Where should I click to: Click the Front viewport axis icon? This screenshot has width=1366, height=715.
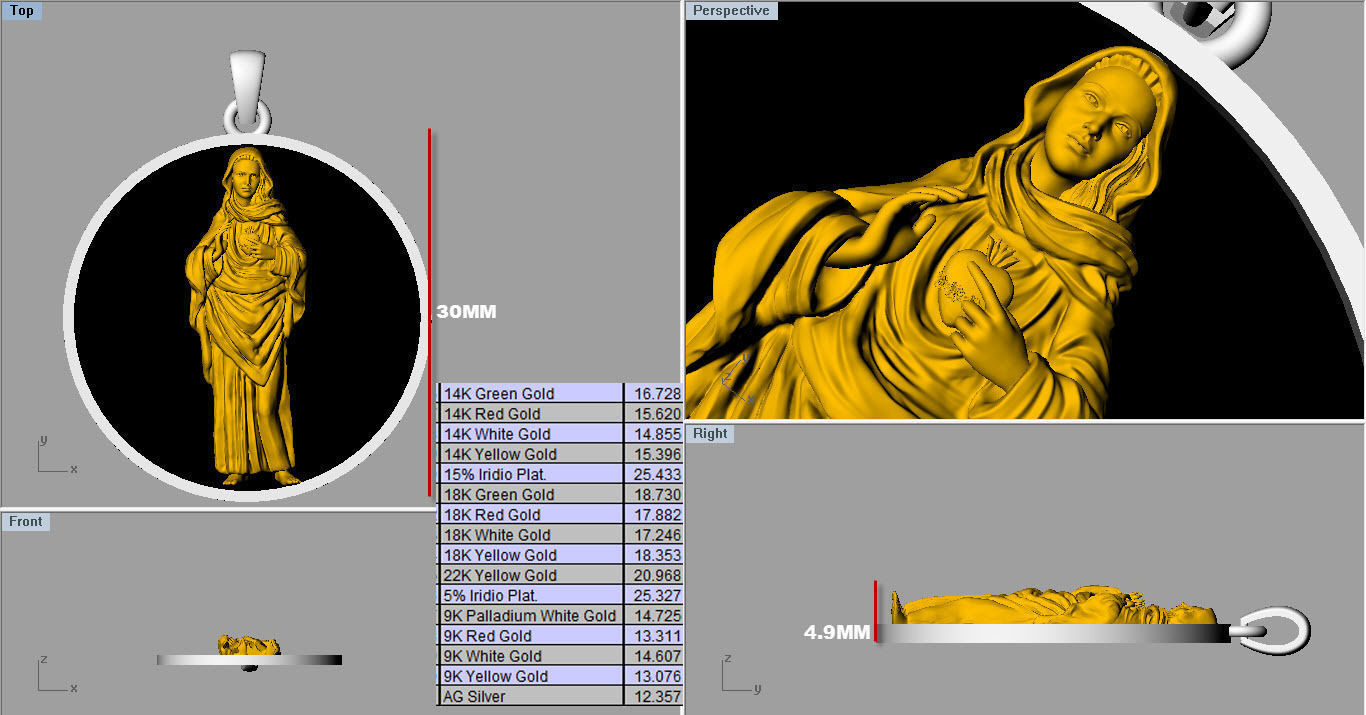(56, 675)
